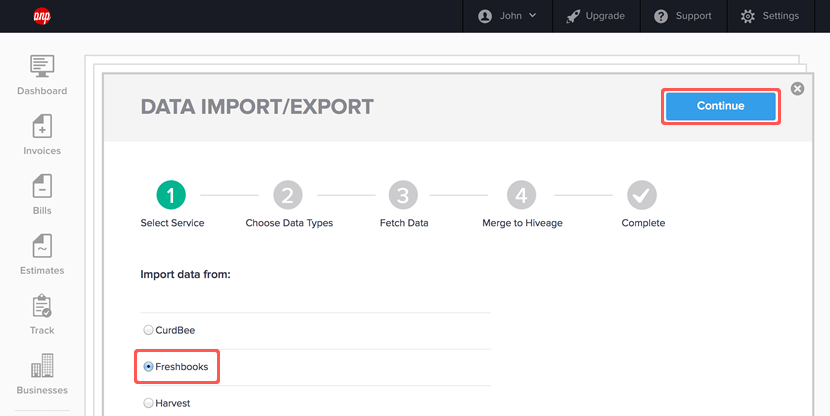Open the Businesses building icon

point(42,366)
